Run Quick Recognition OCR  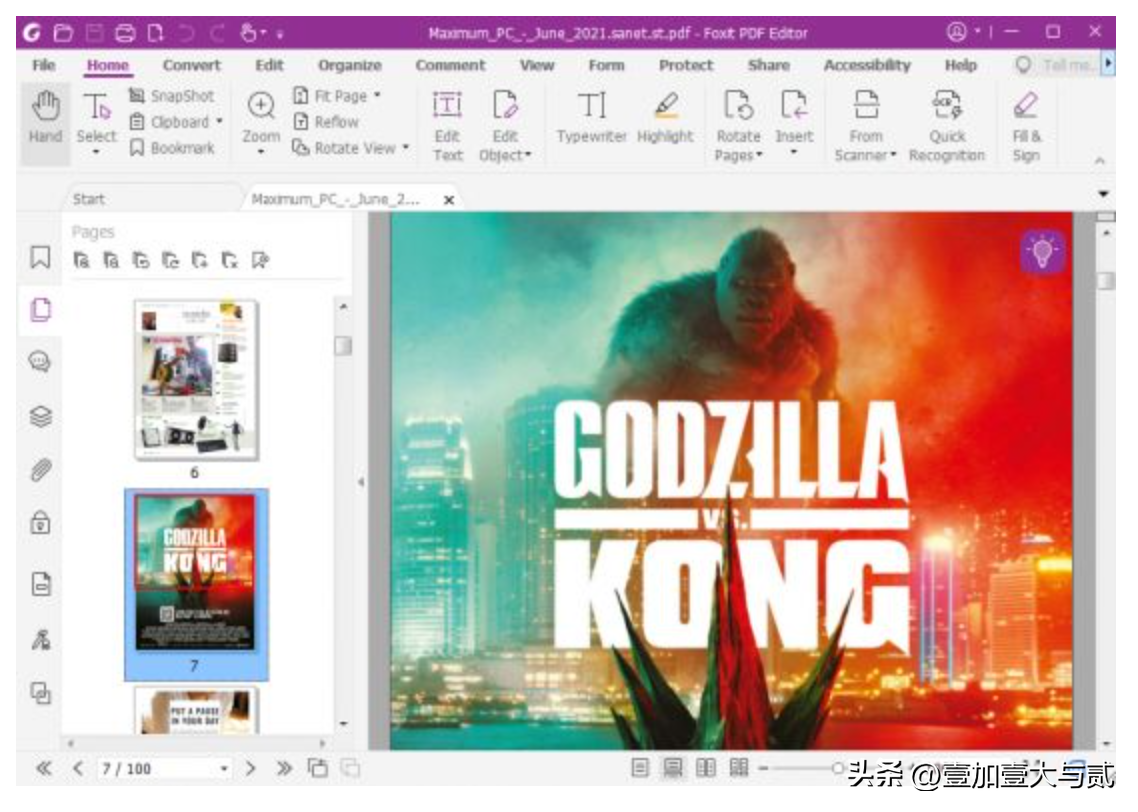[x=946, y=125]
